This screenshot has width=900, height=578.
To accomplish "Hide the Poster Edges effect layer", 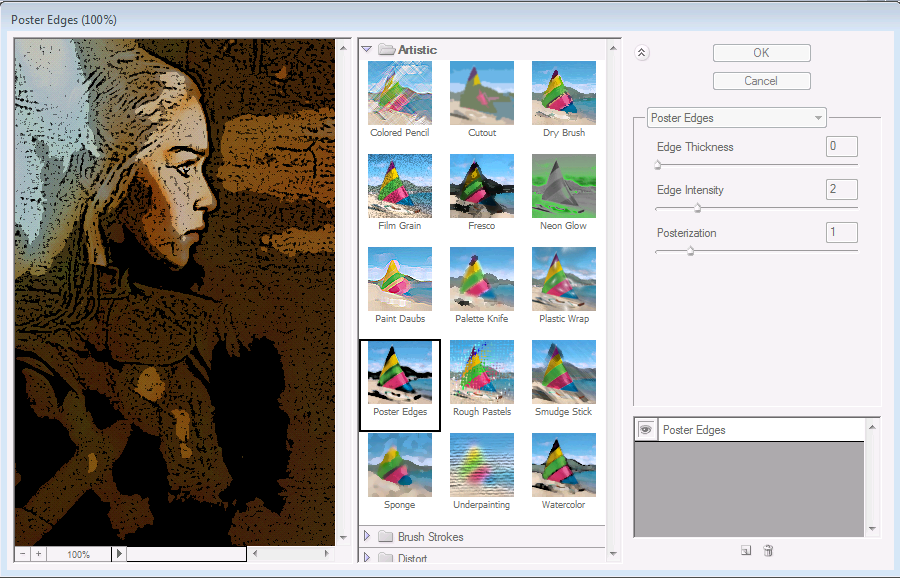I will pyautogui.click(x=646, y=429).
